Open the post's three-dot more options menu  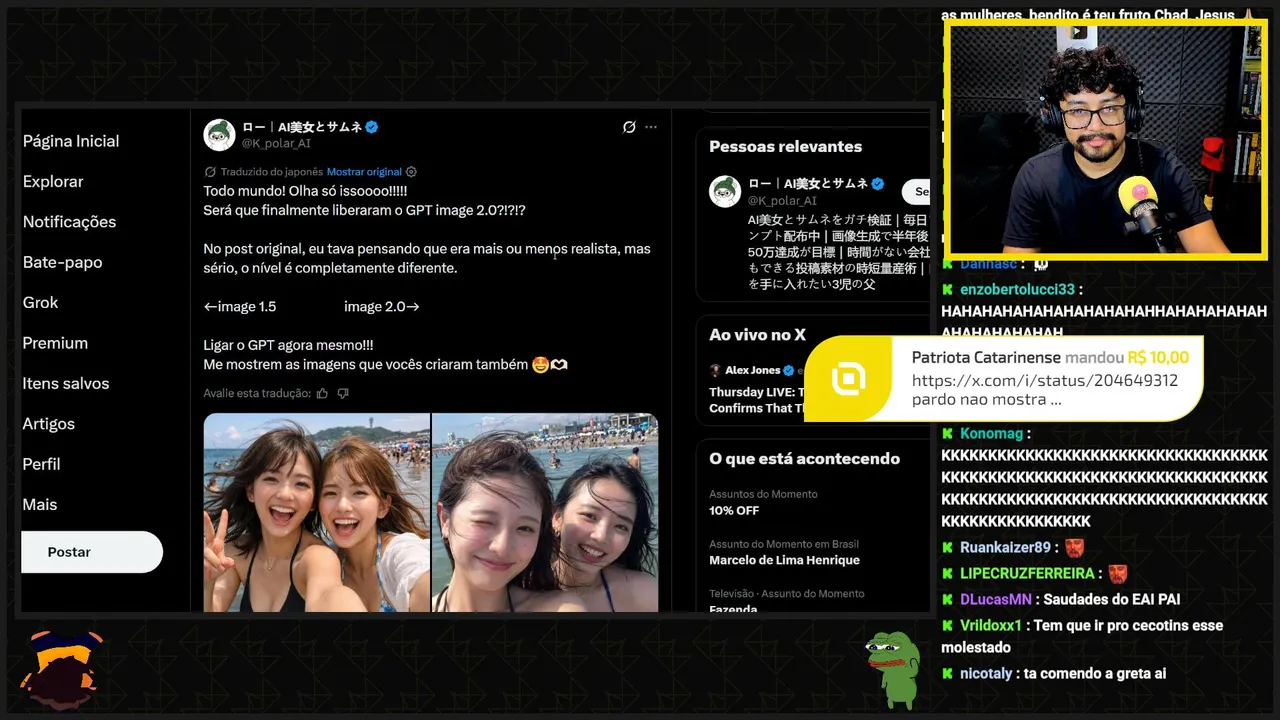(x=651, y=127)
